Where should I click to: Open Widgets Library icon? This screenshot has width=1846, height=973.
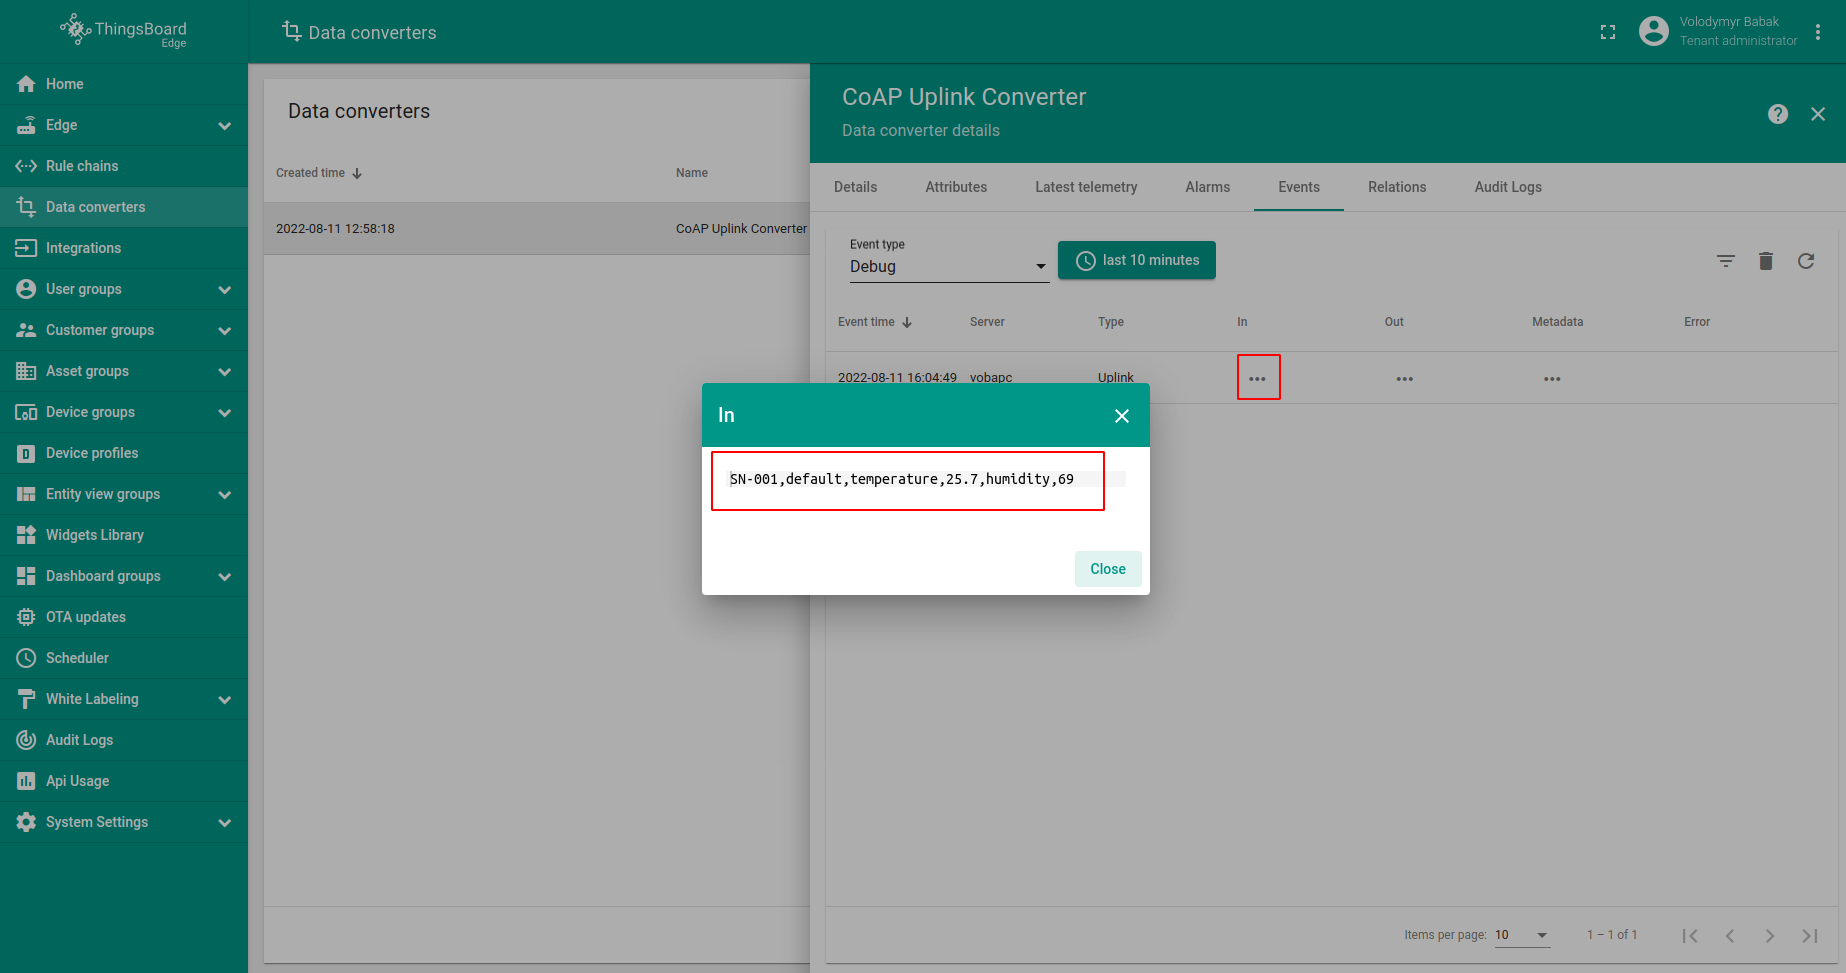coord(26,535)
